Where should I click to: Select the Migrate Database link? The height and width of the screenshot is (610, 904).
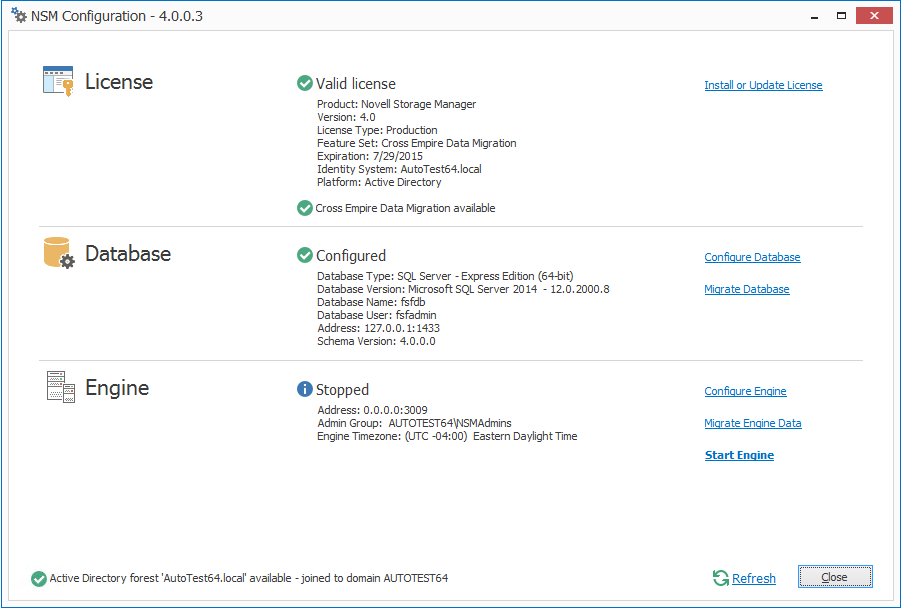pos(747,290)
